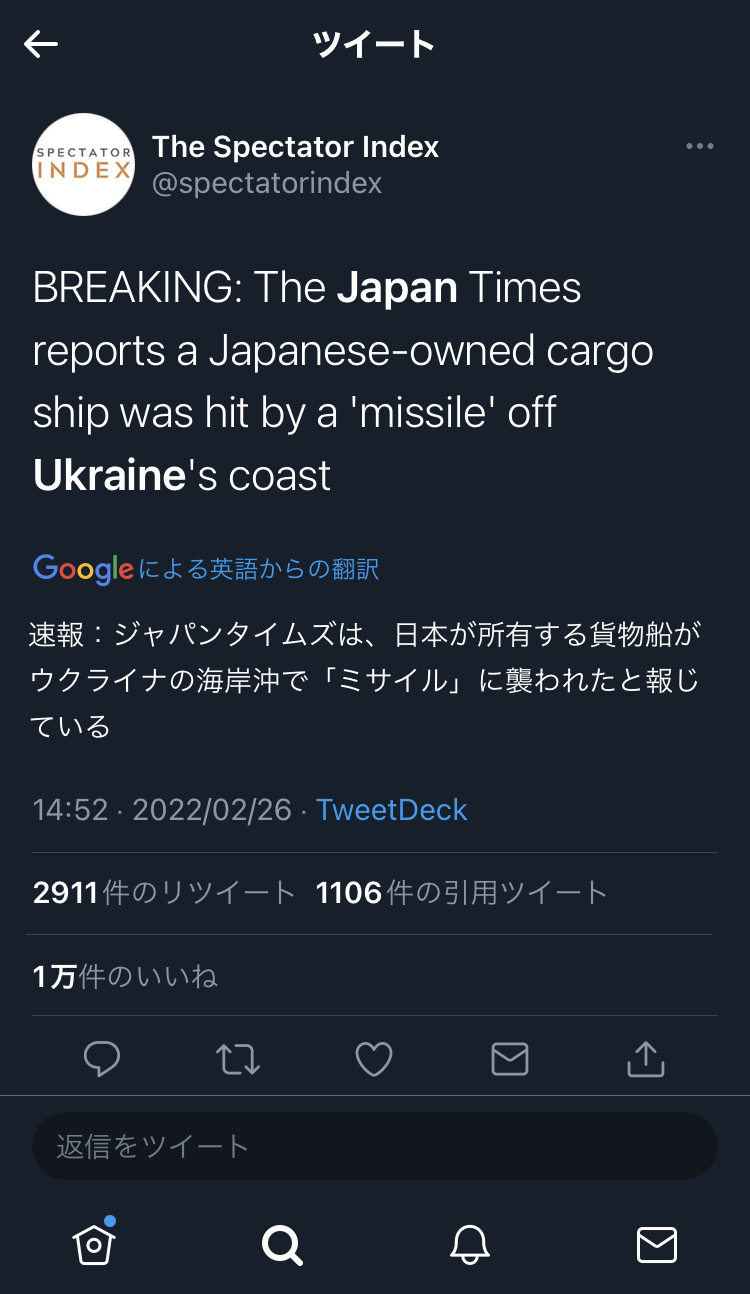The image size is (750, 1294).
Task: View the likes count list
Action: (x=125, y=976)
